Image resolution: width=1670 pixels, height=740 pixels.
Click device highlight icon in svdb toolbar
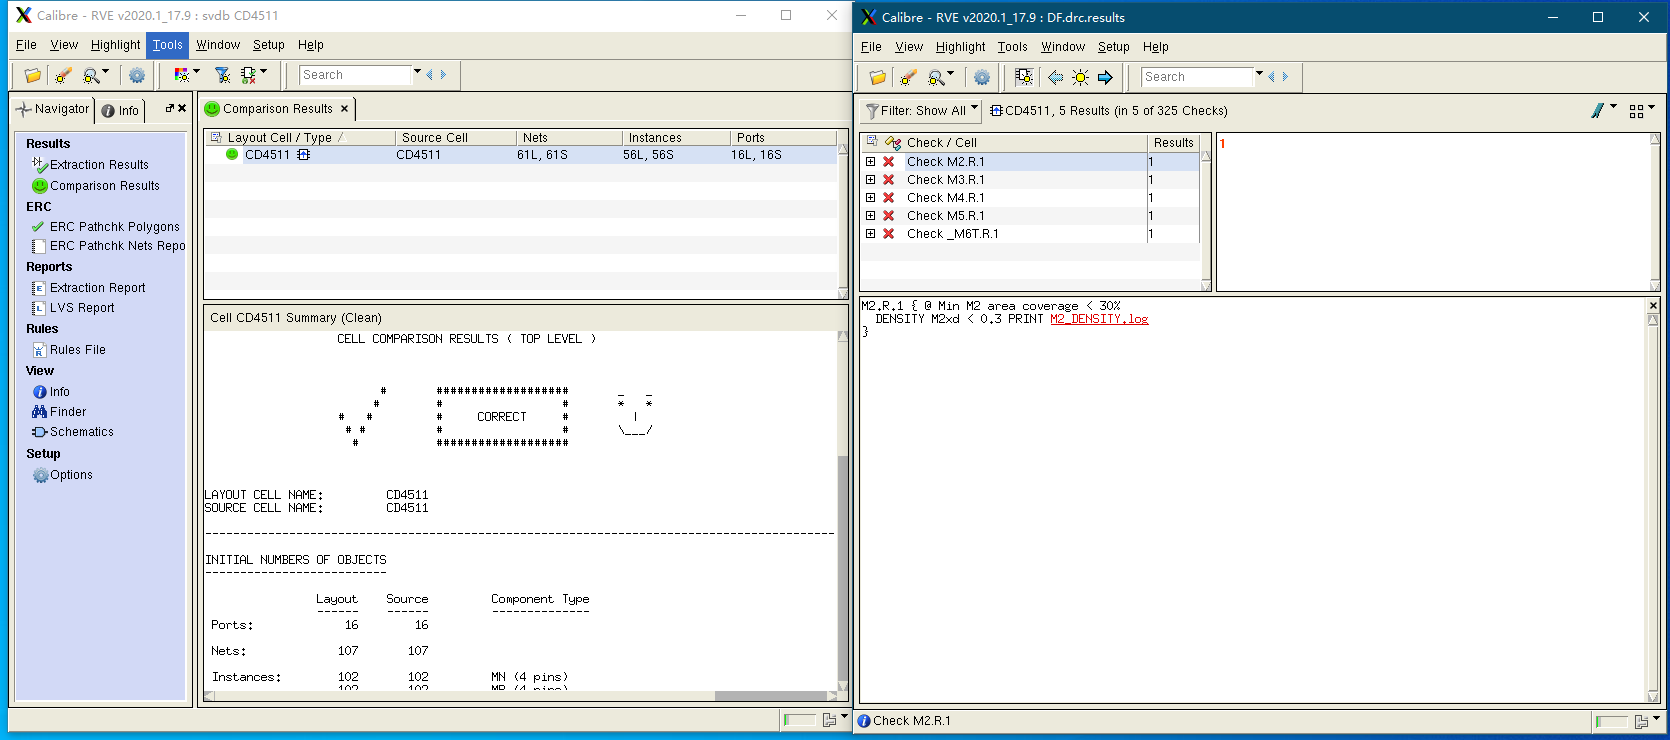pos(249,75)
